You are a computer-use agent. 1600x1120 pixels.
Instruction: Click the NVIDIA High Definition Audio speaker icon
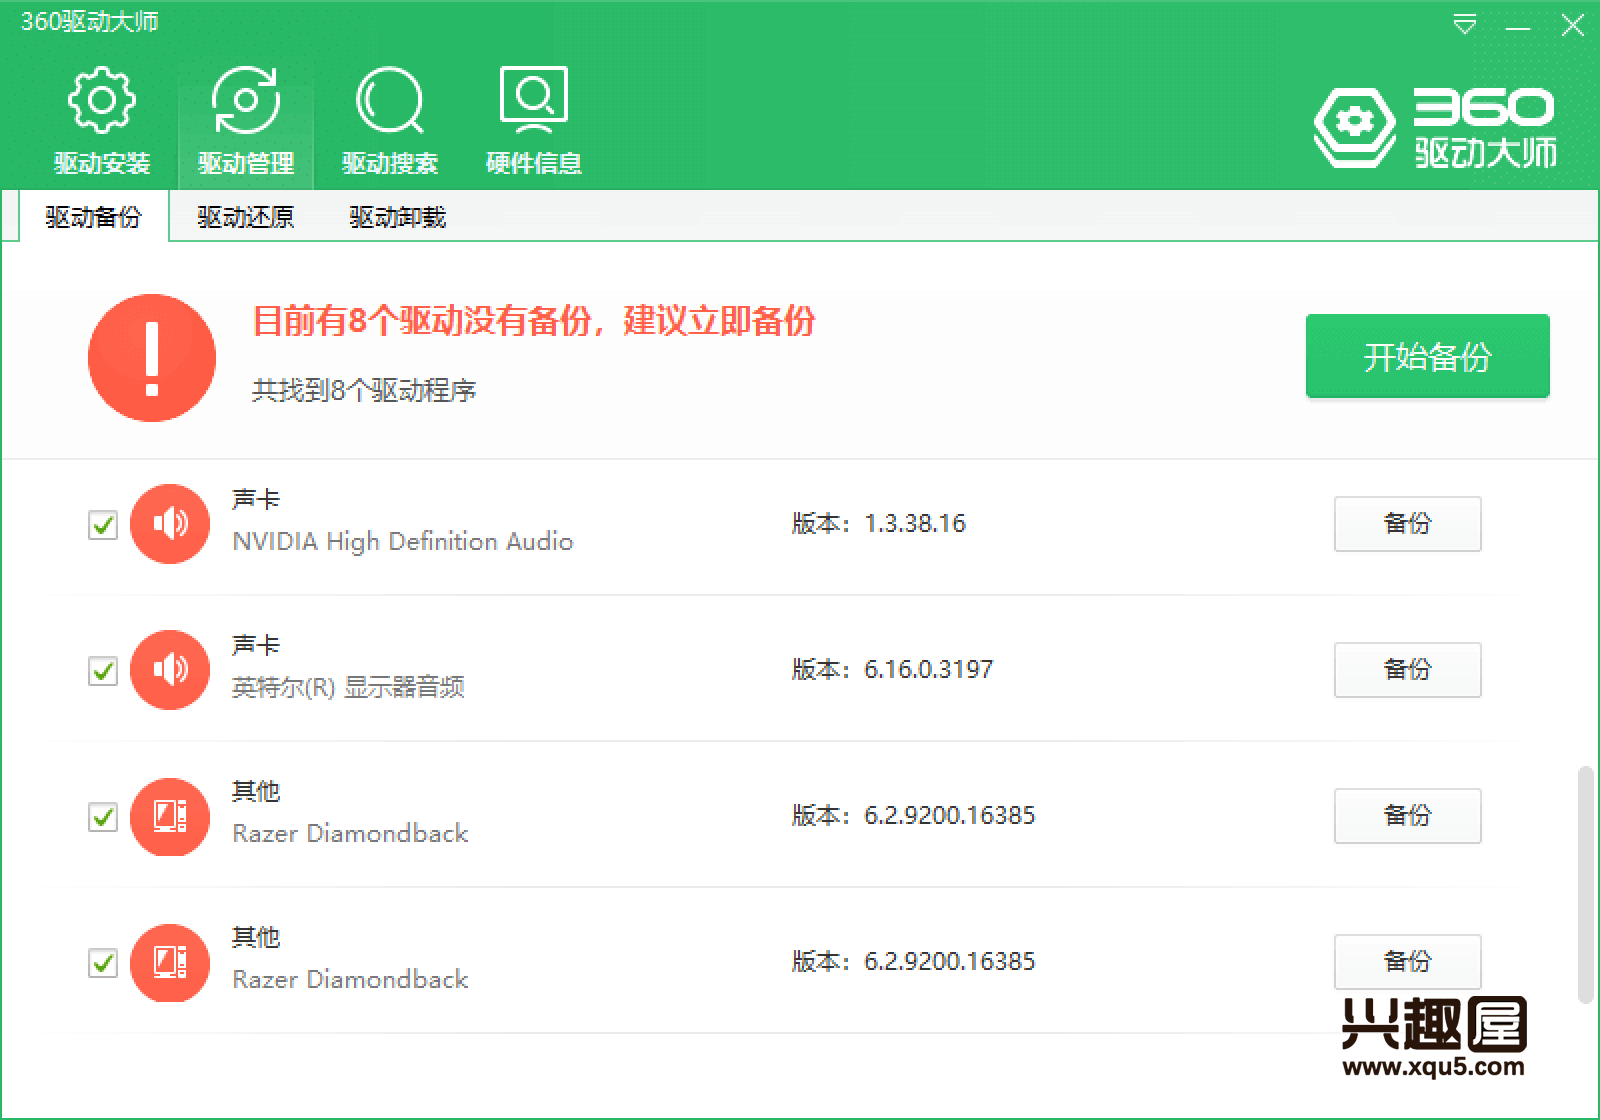pyautogui.click(x=170, y=523)
